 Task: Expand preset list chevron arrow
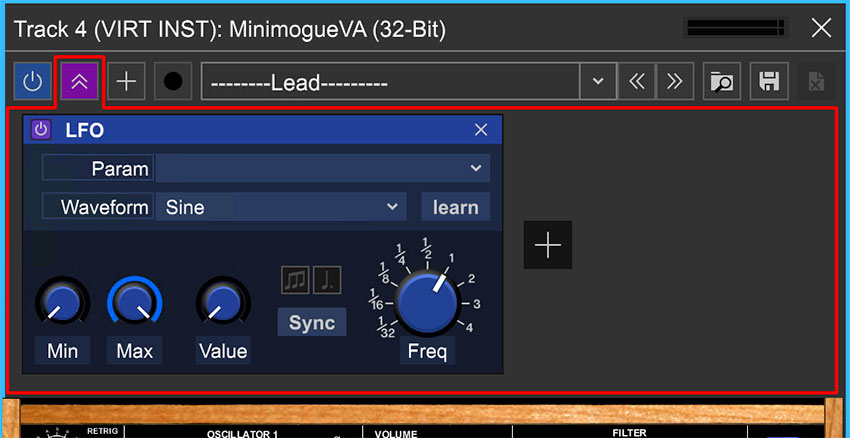(x=598, y=81)
